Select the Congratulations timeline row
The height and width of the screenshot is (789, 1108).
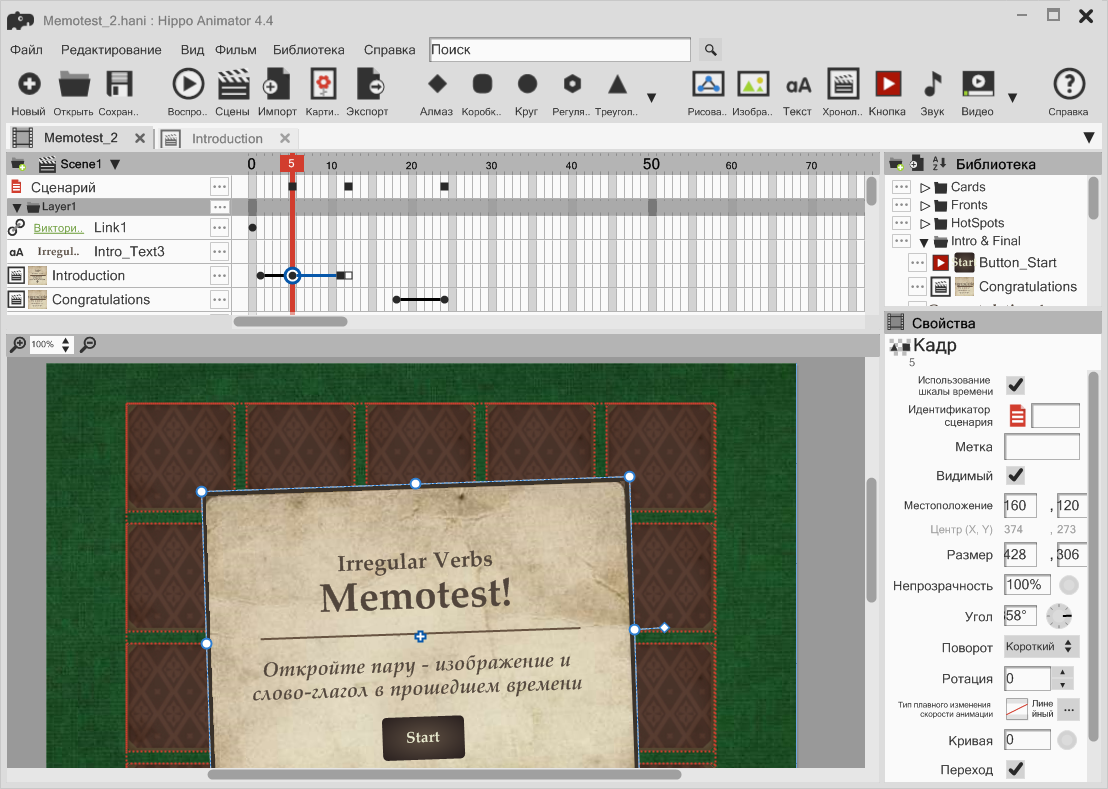click(x=119, y=299)
